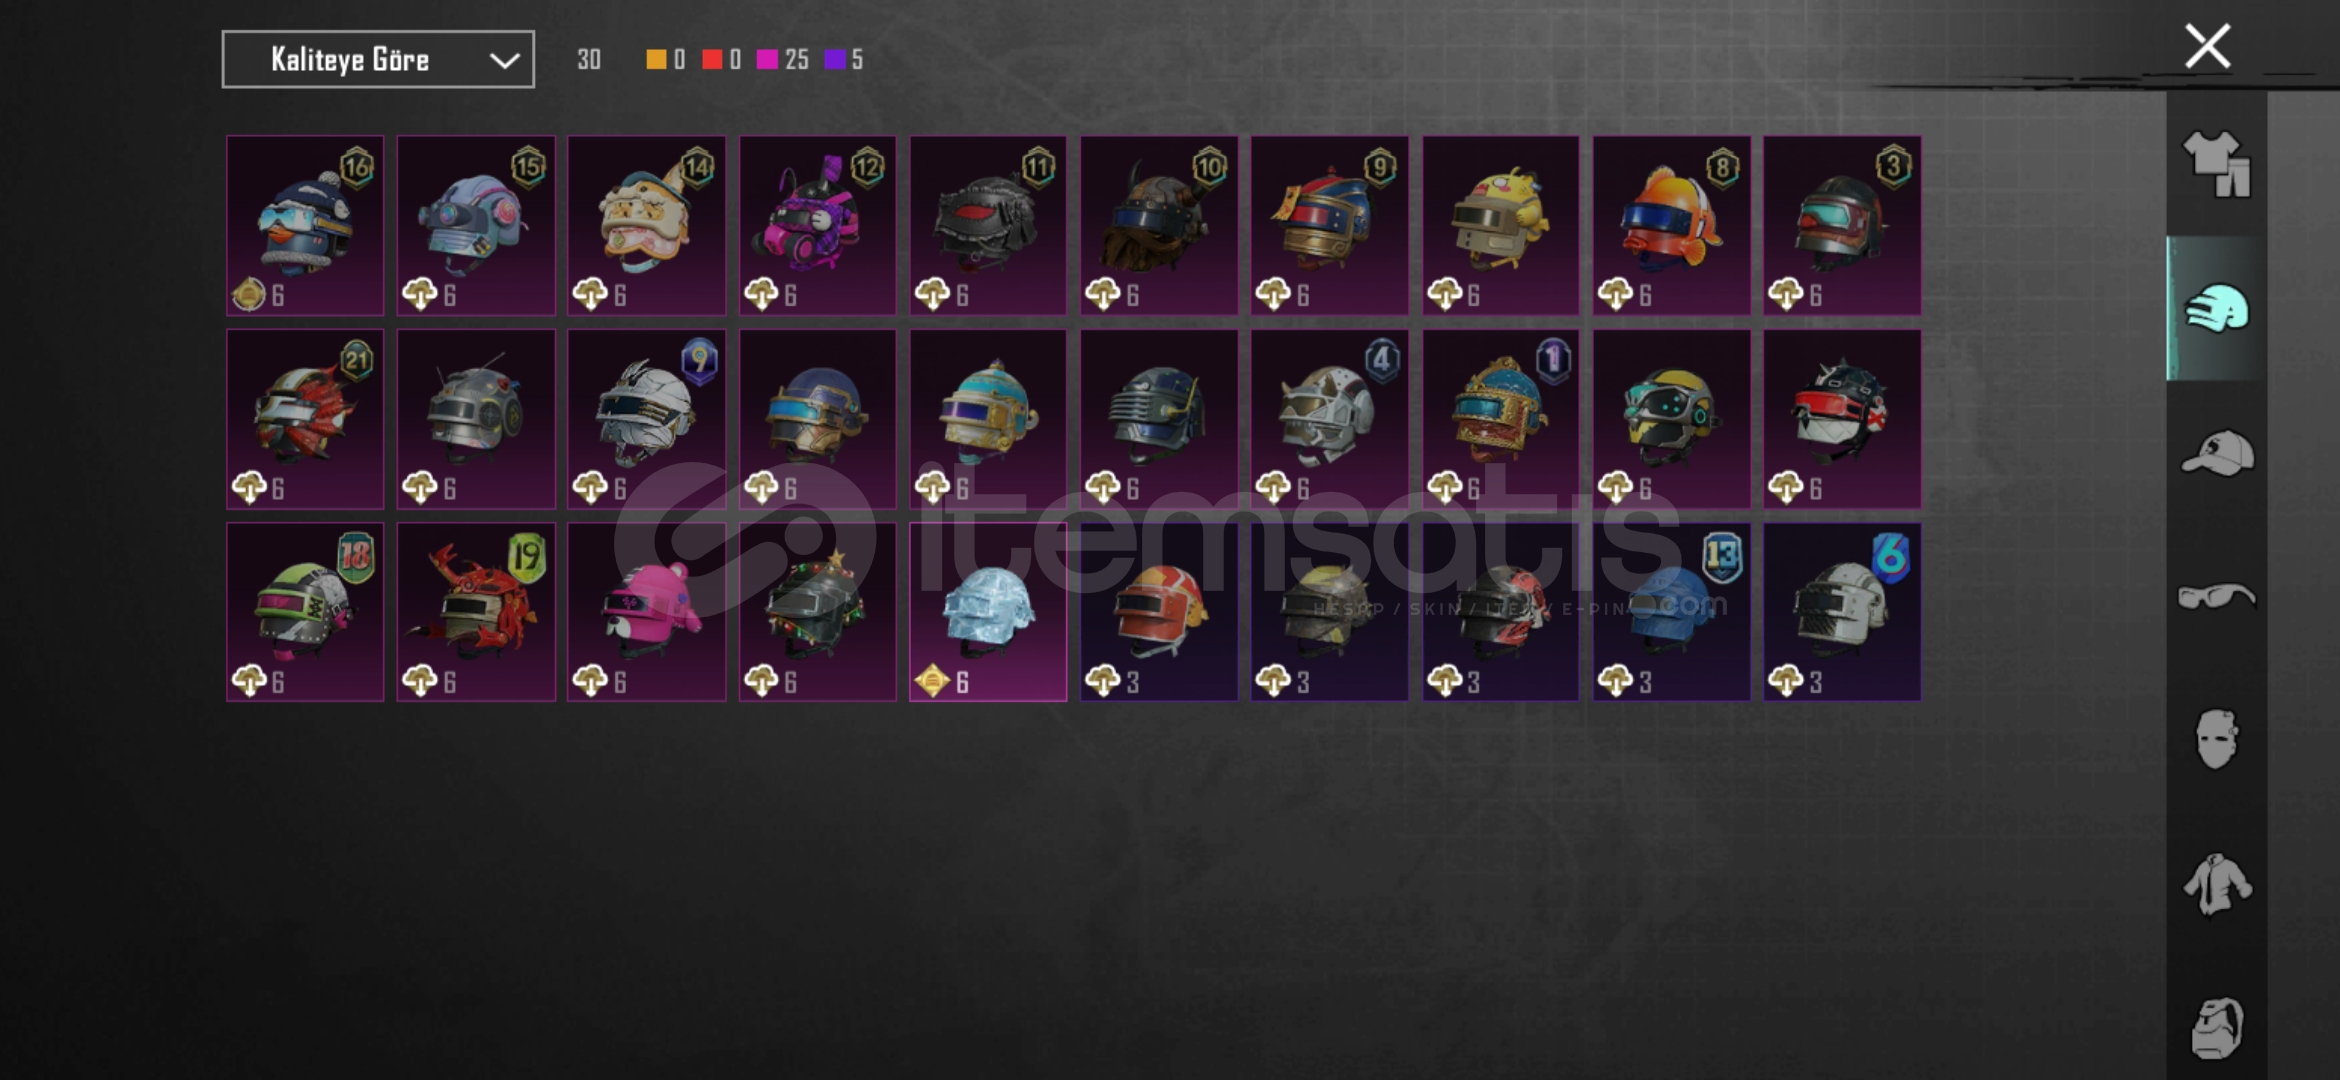Filter by pink quality swatch showing 25

click(x=767, y=59)
